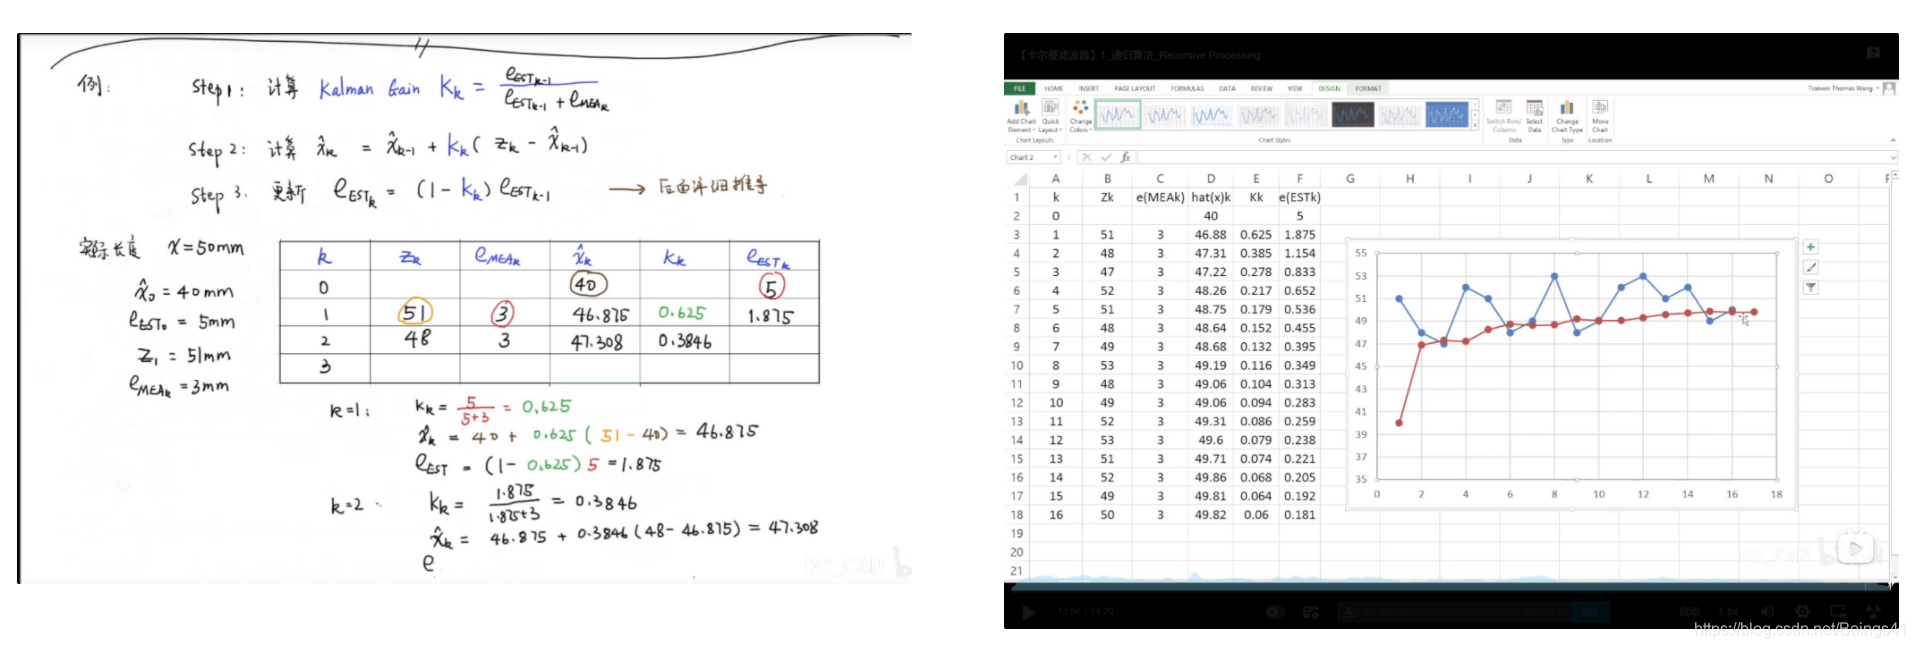This screenshot has height=648, width=1915.
Task: Apply the dark black chart style thumbnail
Action: point(1352,116)
